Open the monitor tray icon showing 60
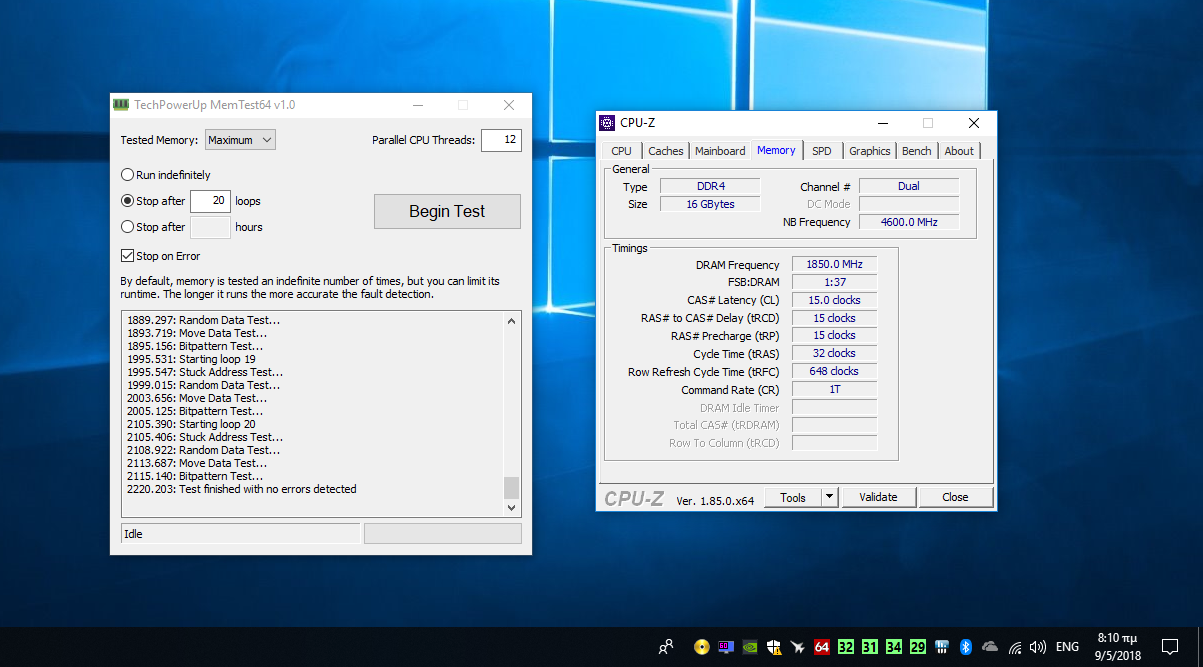Screen dimensions: 1203x667 click(x=726, y=646)
